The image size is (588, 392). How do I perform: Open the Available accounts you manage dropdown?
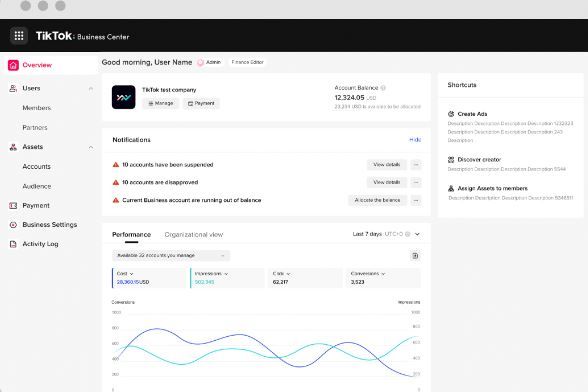click(x=171, y=256)
